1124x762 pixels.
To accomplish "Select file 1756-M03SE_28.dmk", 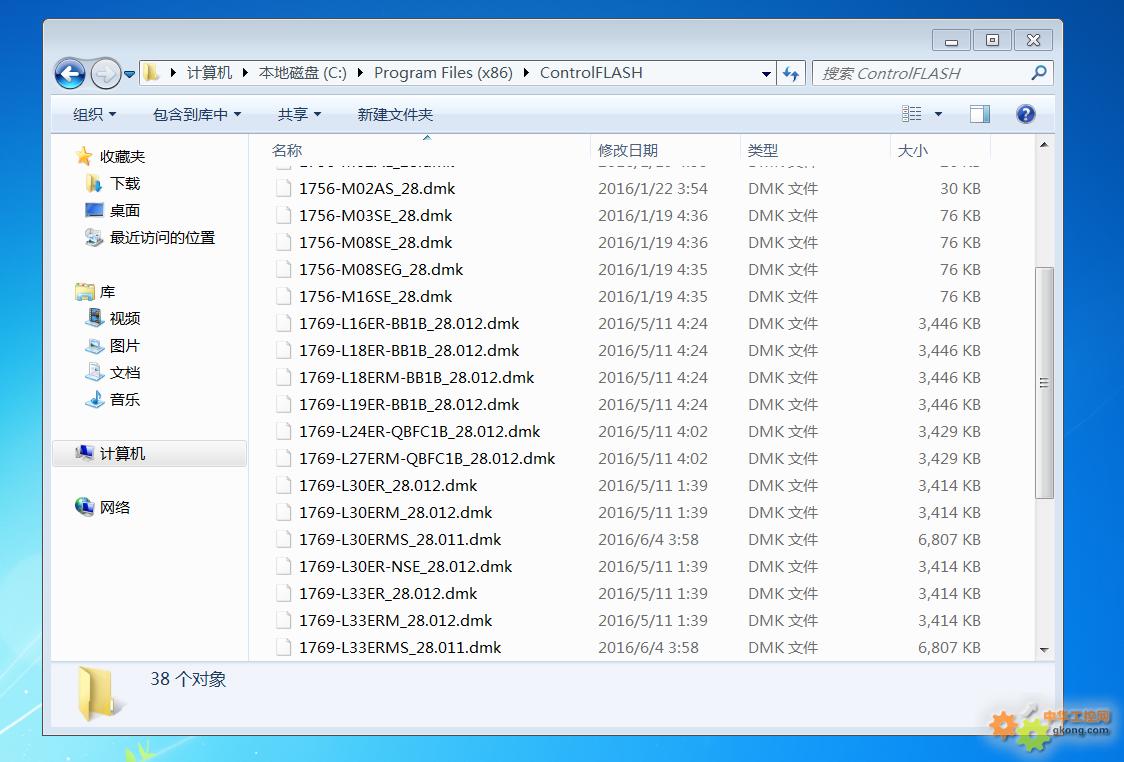I will (376, 216).
